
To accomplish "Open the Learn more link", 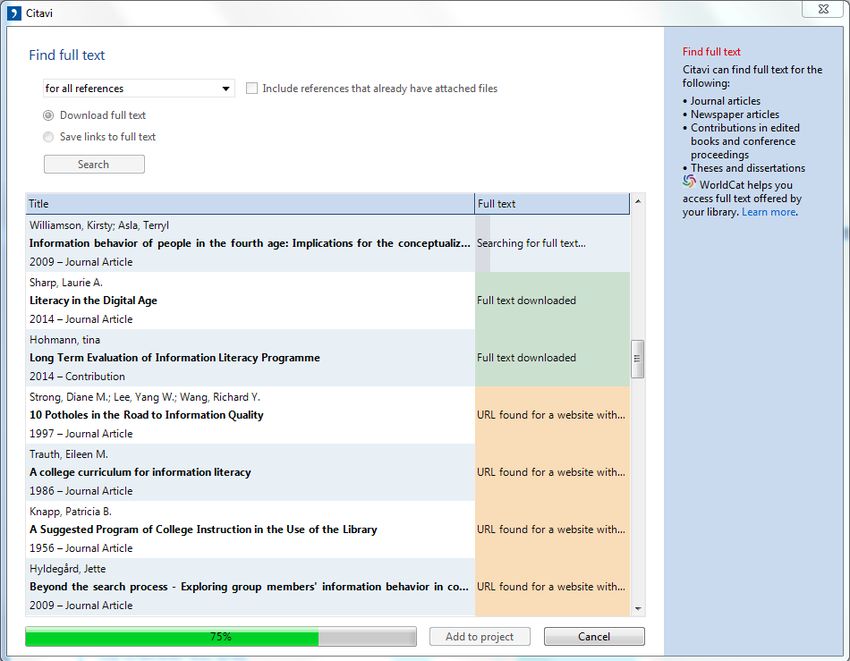I will click(x=769, y=212).
